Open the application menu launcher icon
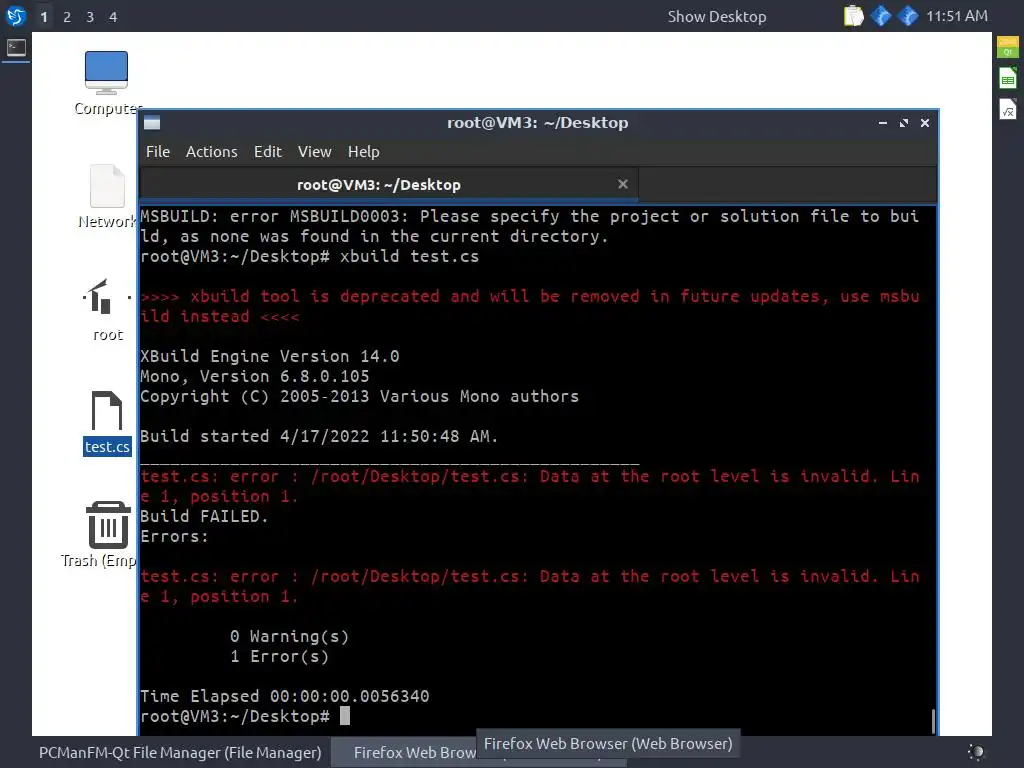Image resolution: width=1024 pixels, height=768 pixels. (x=16, y=16)
